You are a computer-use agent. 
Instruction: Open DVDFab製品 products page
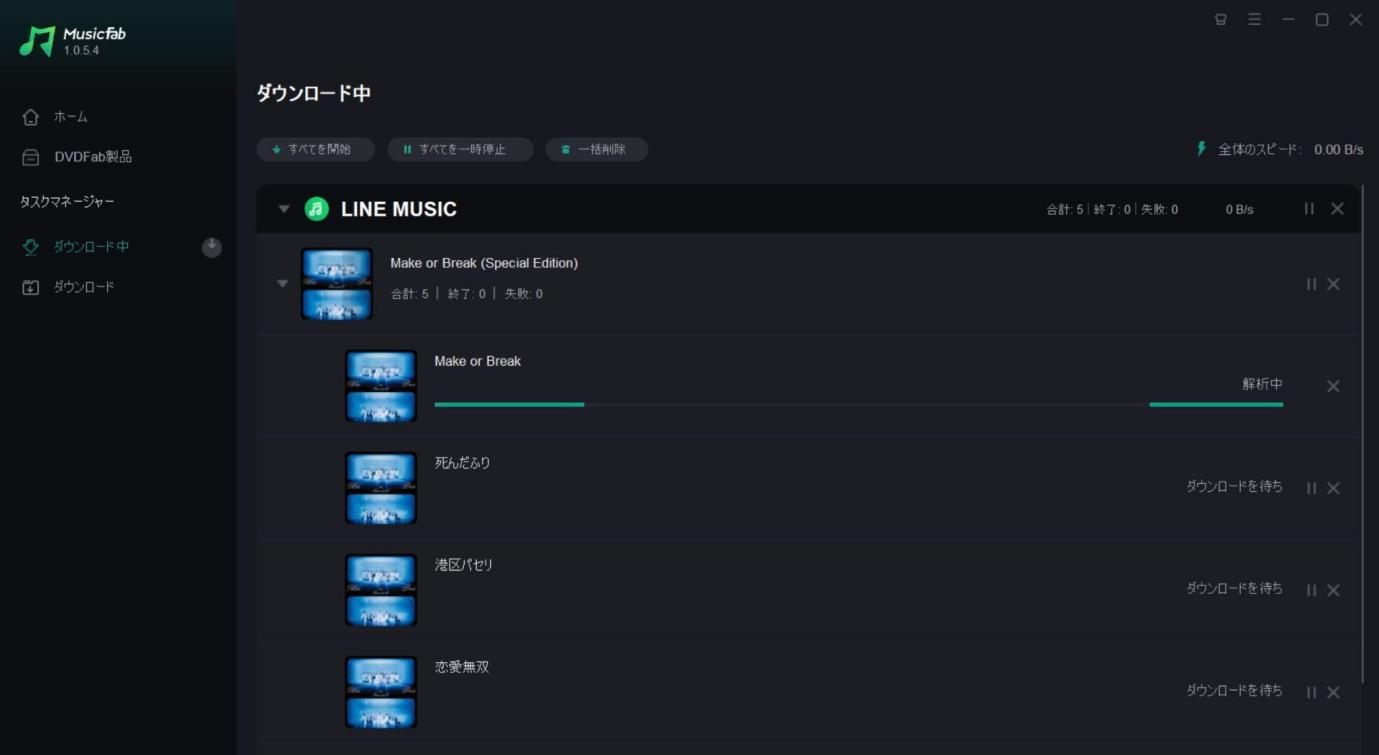coord(93,157)
